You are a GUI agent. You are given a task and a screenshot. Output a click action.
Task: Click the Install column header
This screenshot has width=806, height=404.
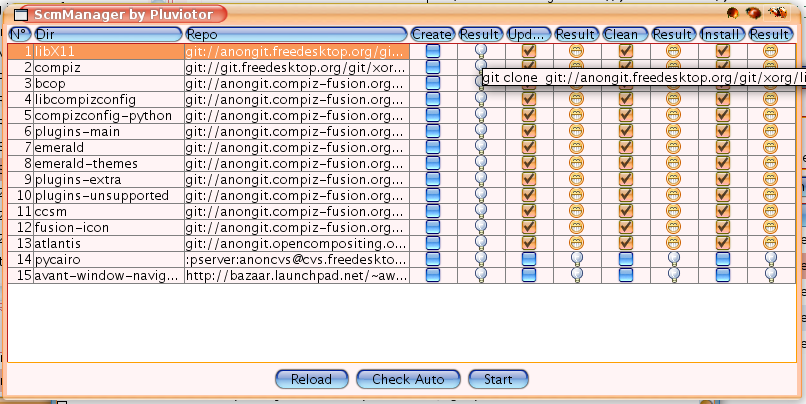pyautogui.click(x=722, y=34)
